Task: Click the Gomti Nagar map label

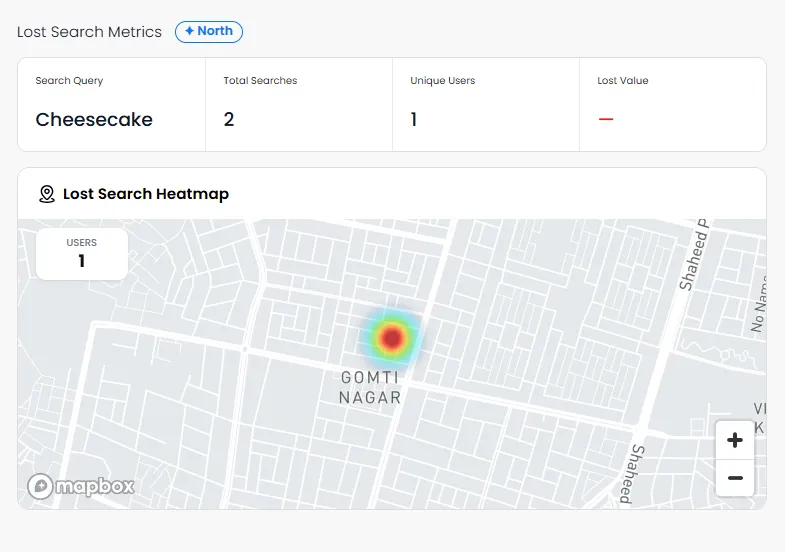Action: pos(370,387)
